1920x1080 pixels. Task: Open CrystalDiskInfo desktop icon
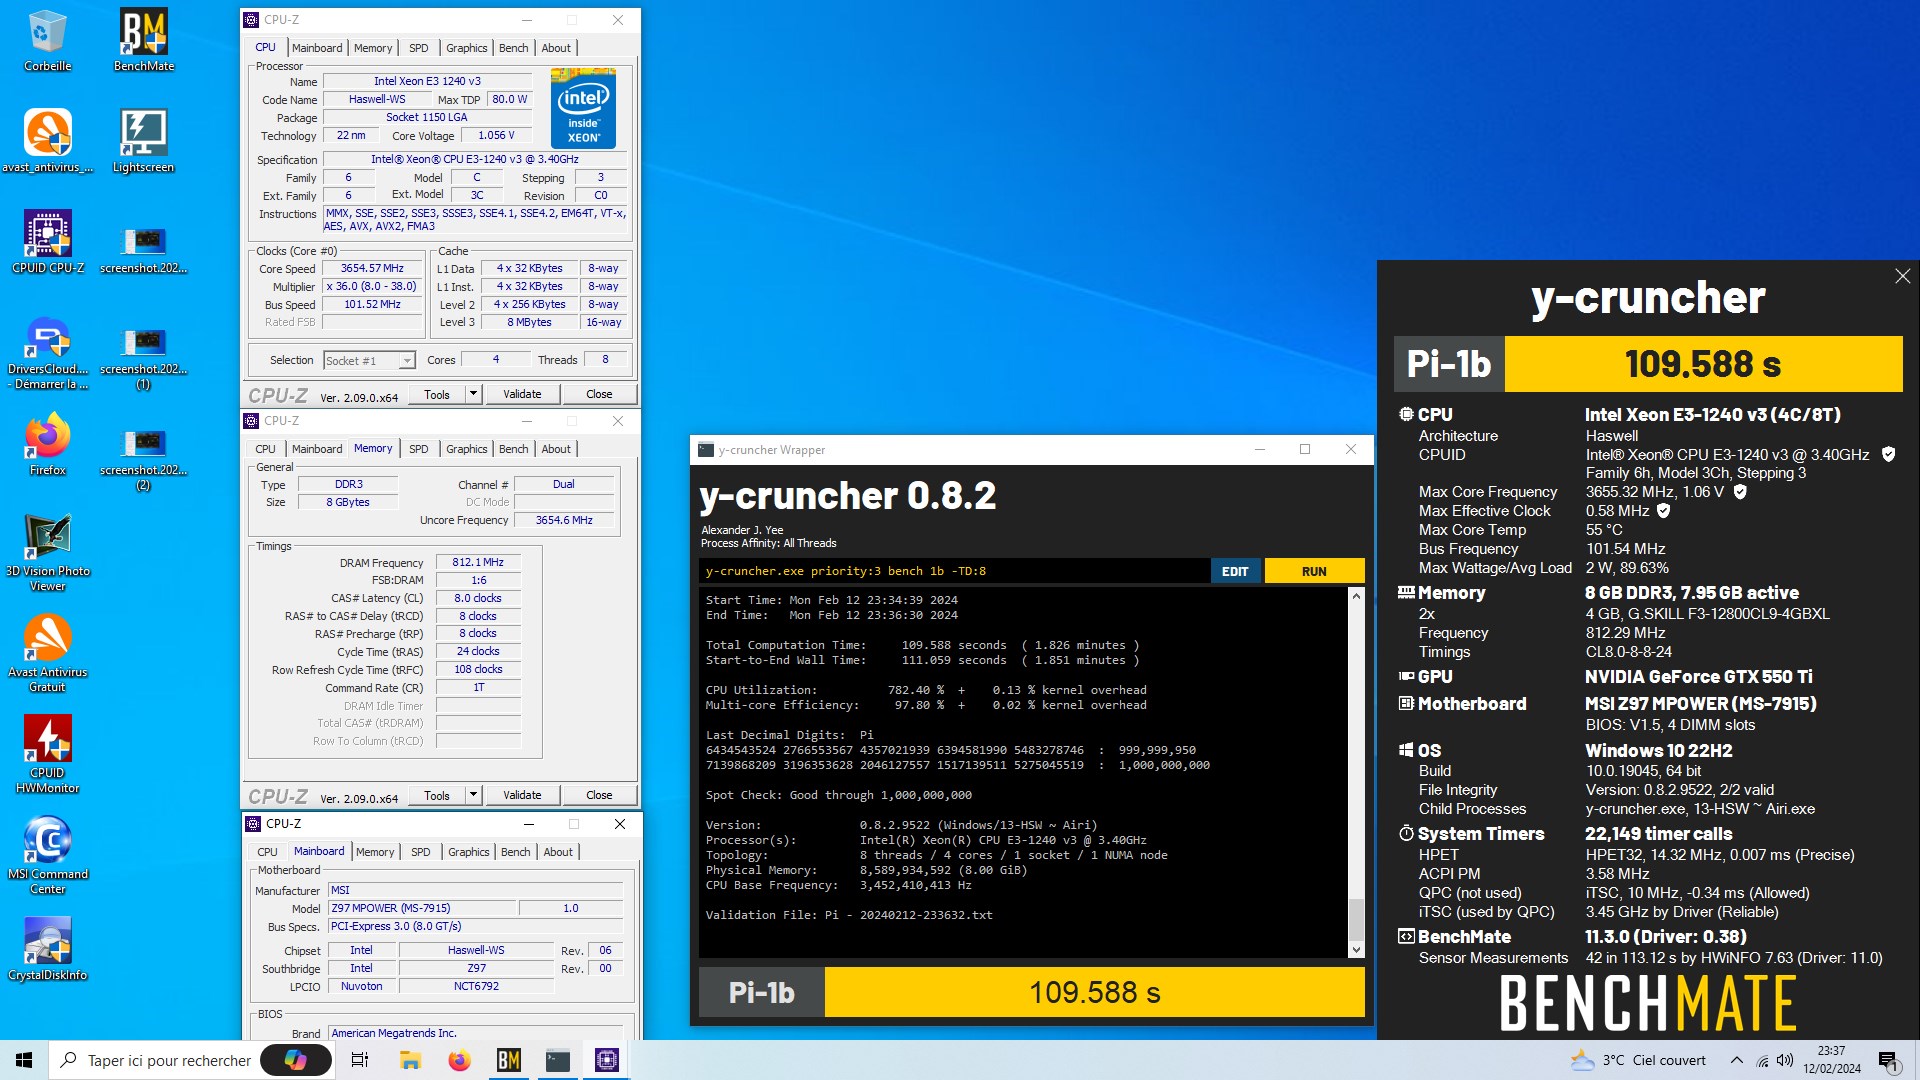tap(47, 949)
